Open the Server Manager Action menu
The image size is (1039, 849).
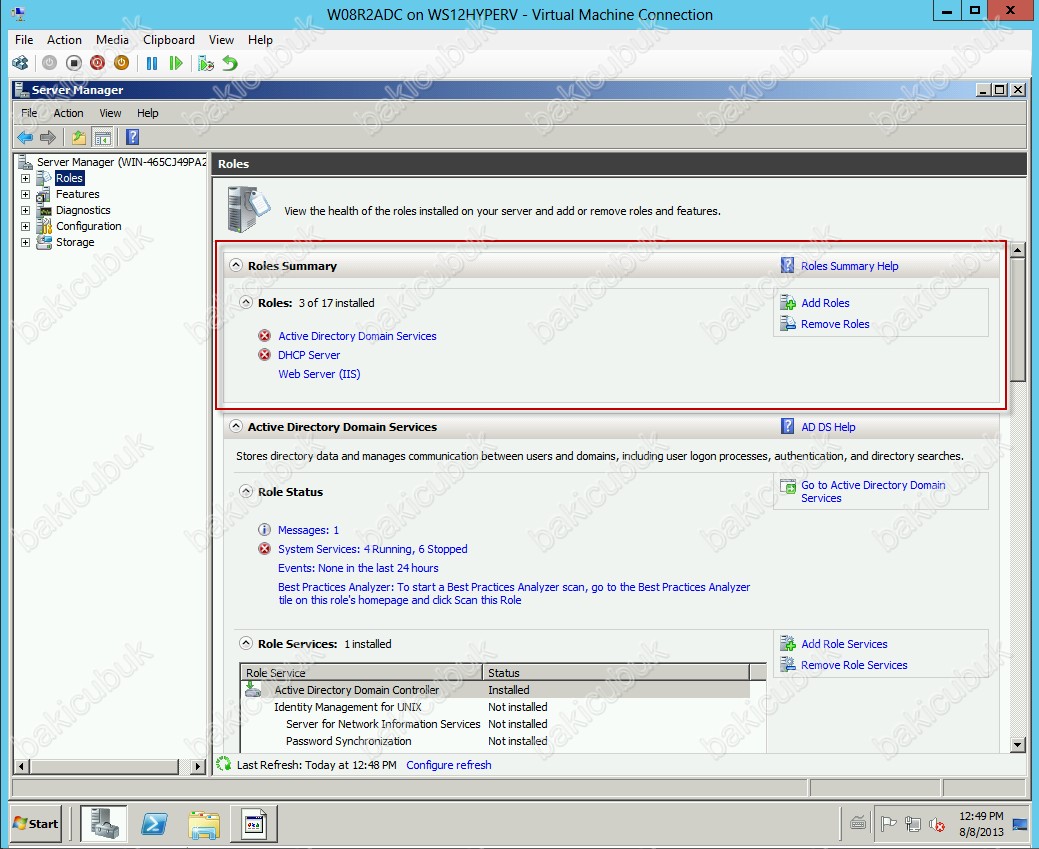point(68,113)
